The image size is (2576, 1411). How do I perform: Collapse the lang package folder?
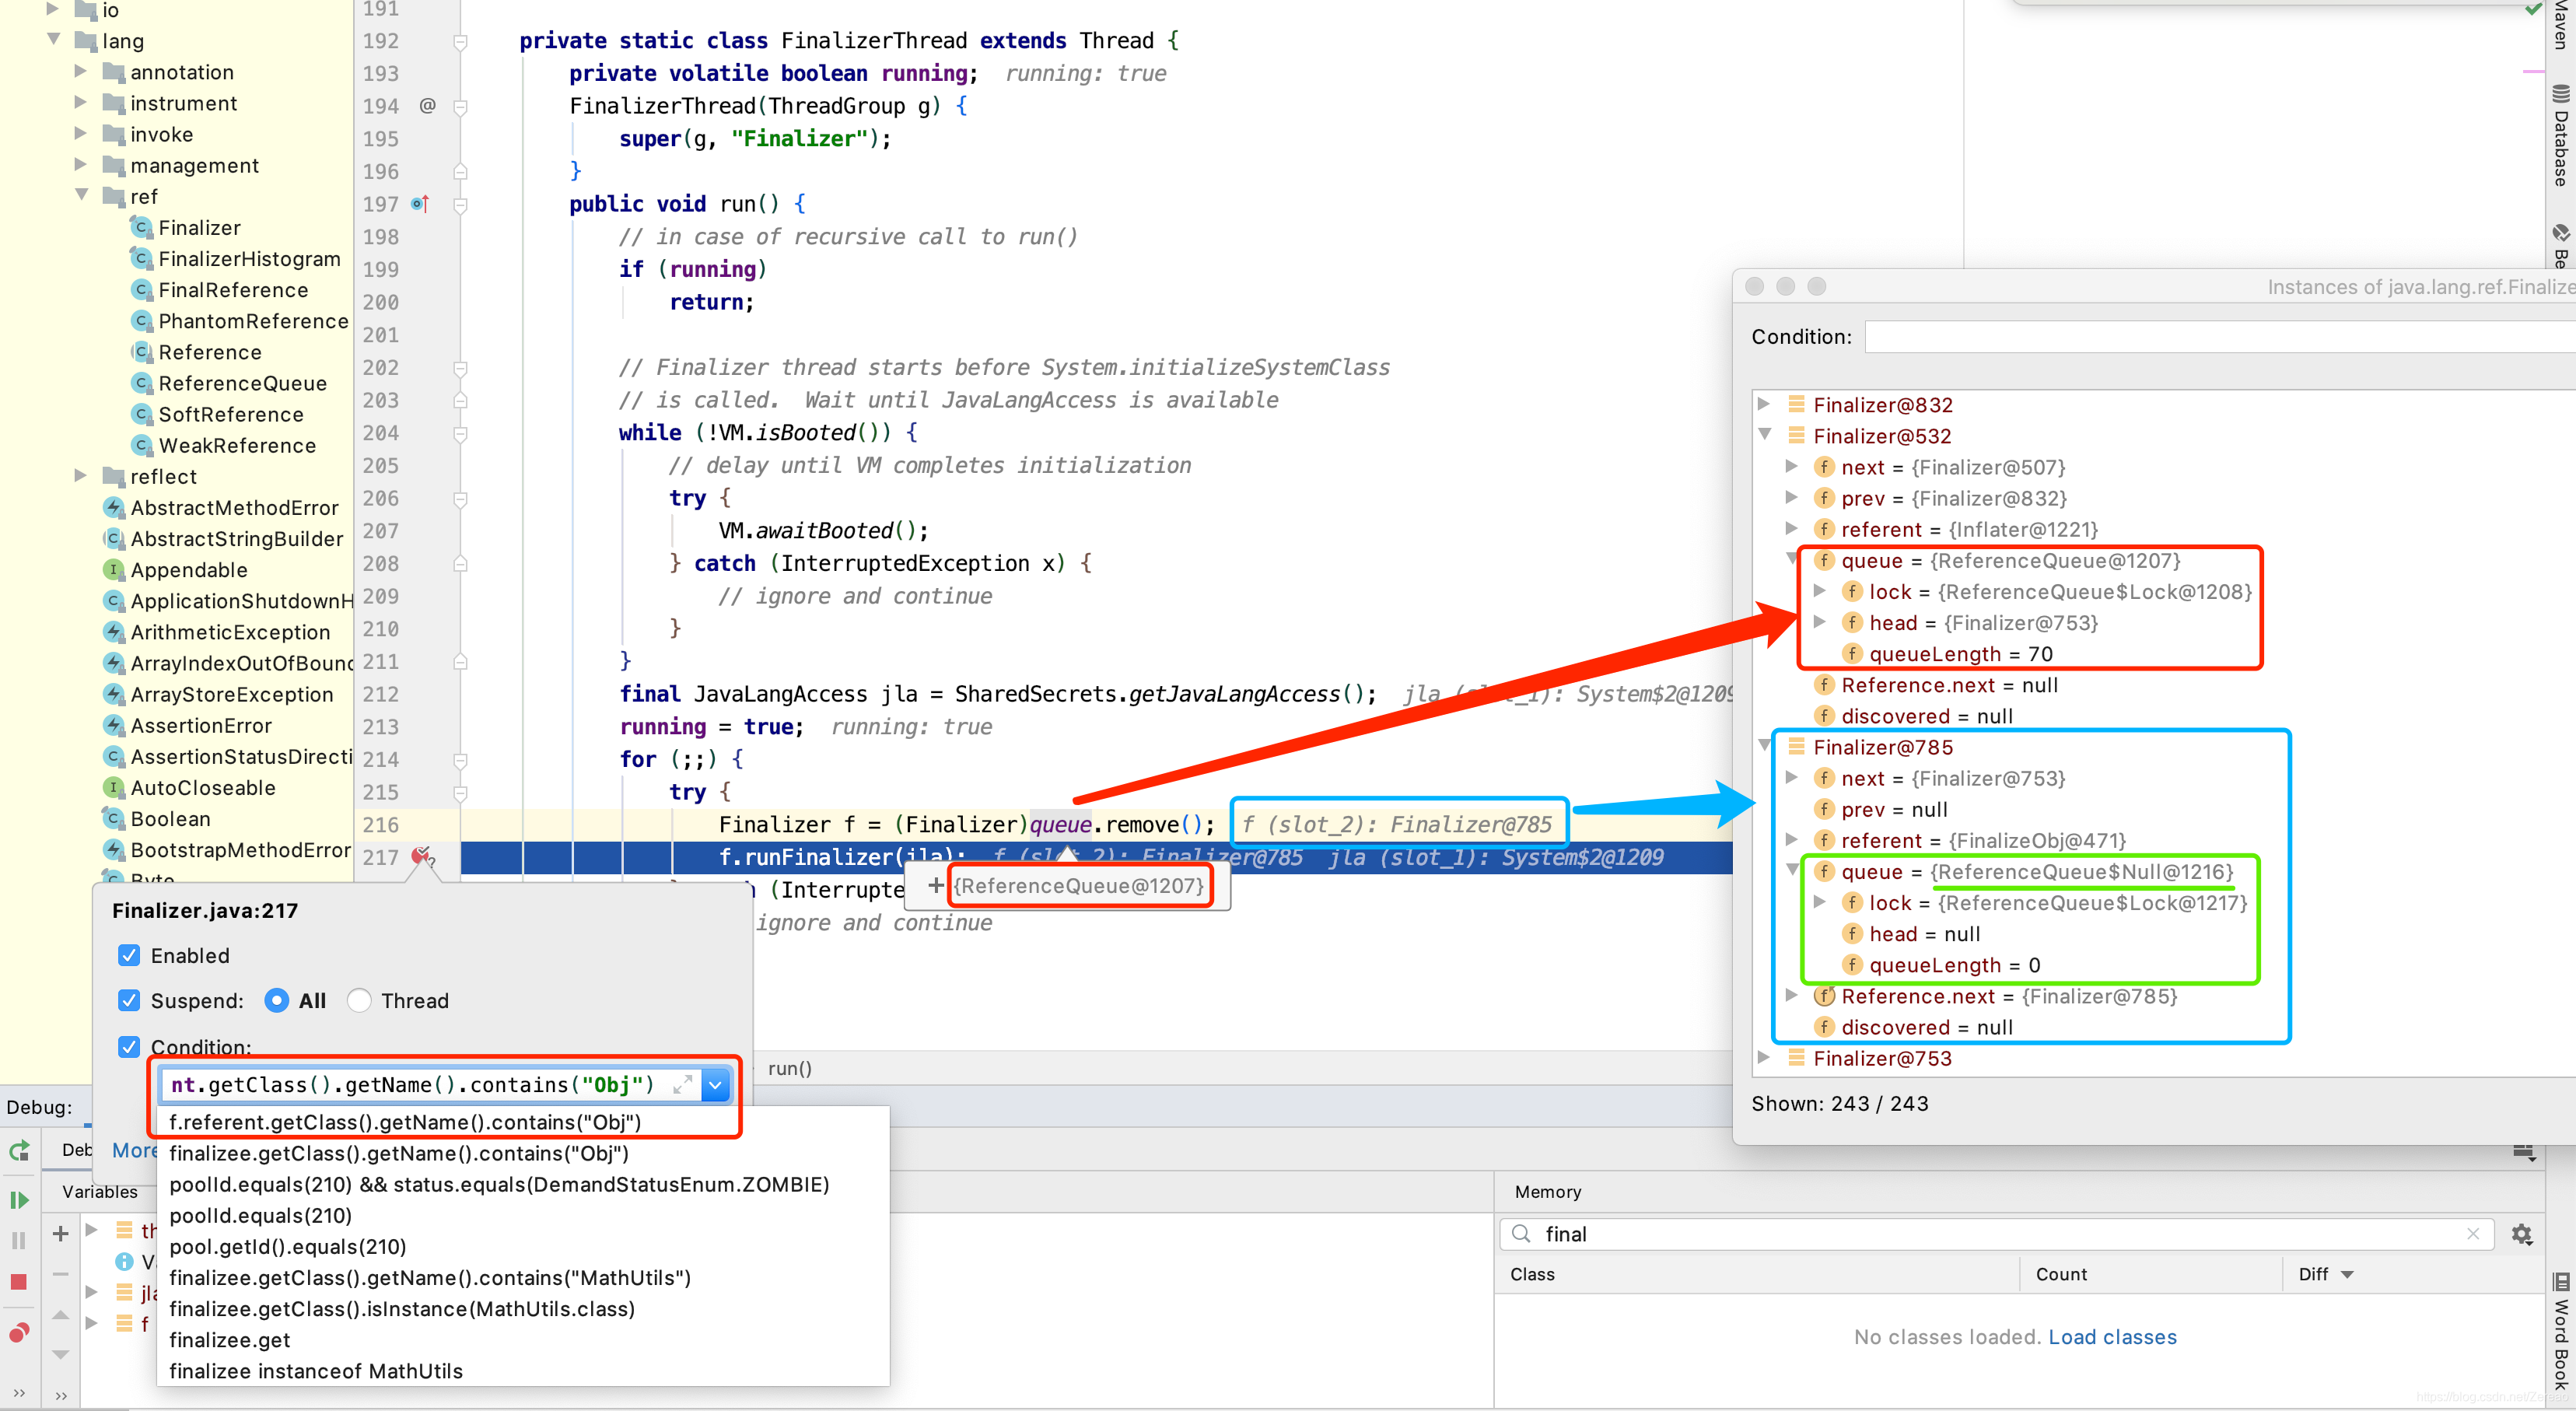[x=54, y=40]
